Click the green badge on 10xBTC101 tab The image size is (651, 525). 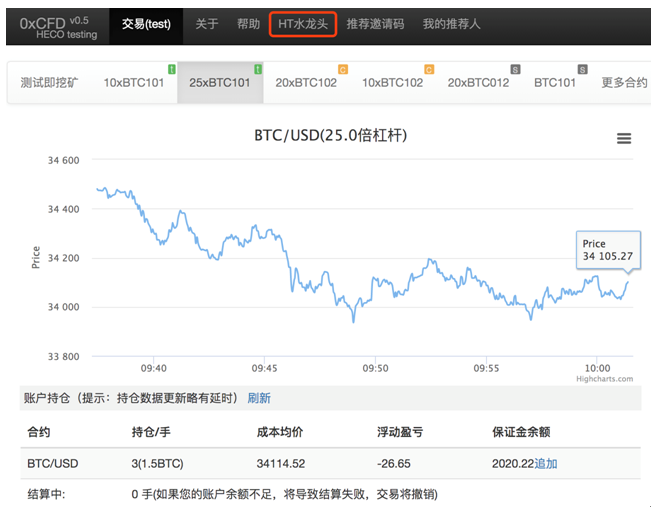pyautogui.click(x=172, y=69)
